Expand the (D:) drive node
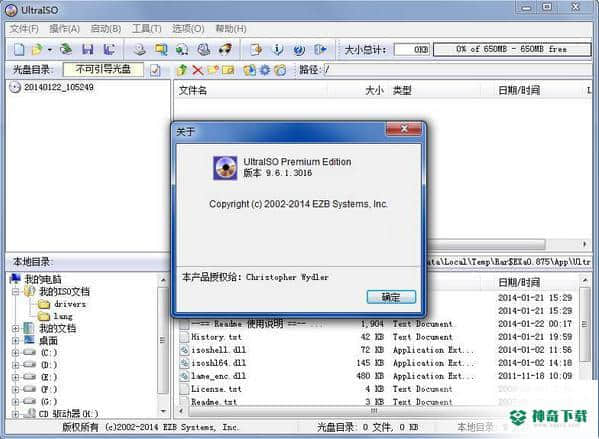This screenshot has height=439, width=599. click(x=15, y=365)
